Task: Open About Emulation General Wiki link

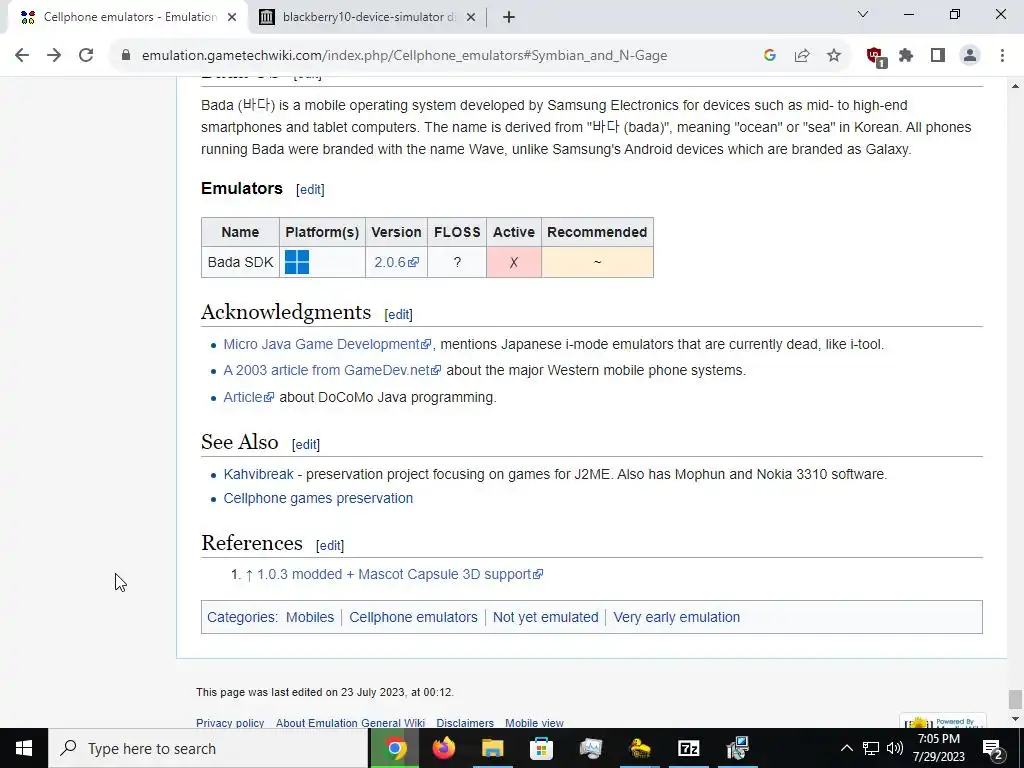Action: (x=350, y=723)
